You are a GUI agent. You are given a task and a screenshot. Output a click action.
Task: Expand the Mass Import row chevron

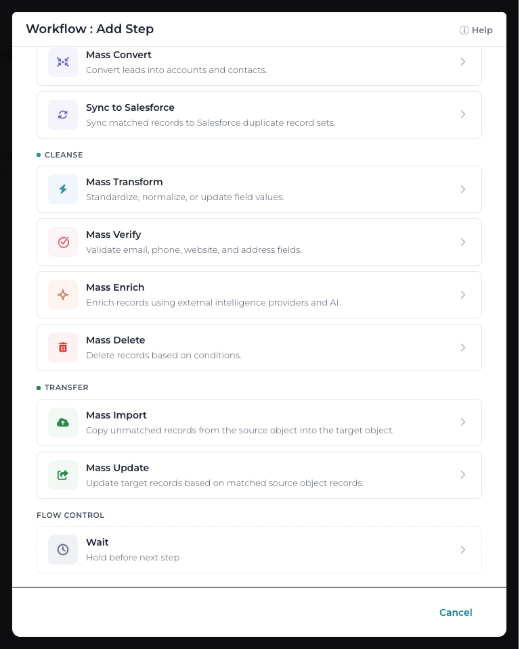[x=463, y=422]
